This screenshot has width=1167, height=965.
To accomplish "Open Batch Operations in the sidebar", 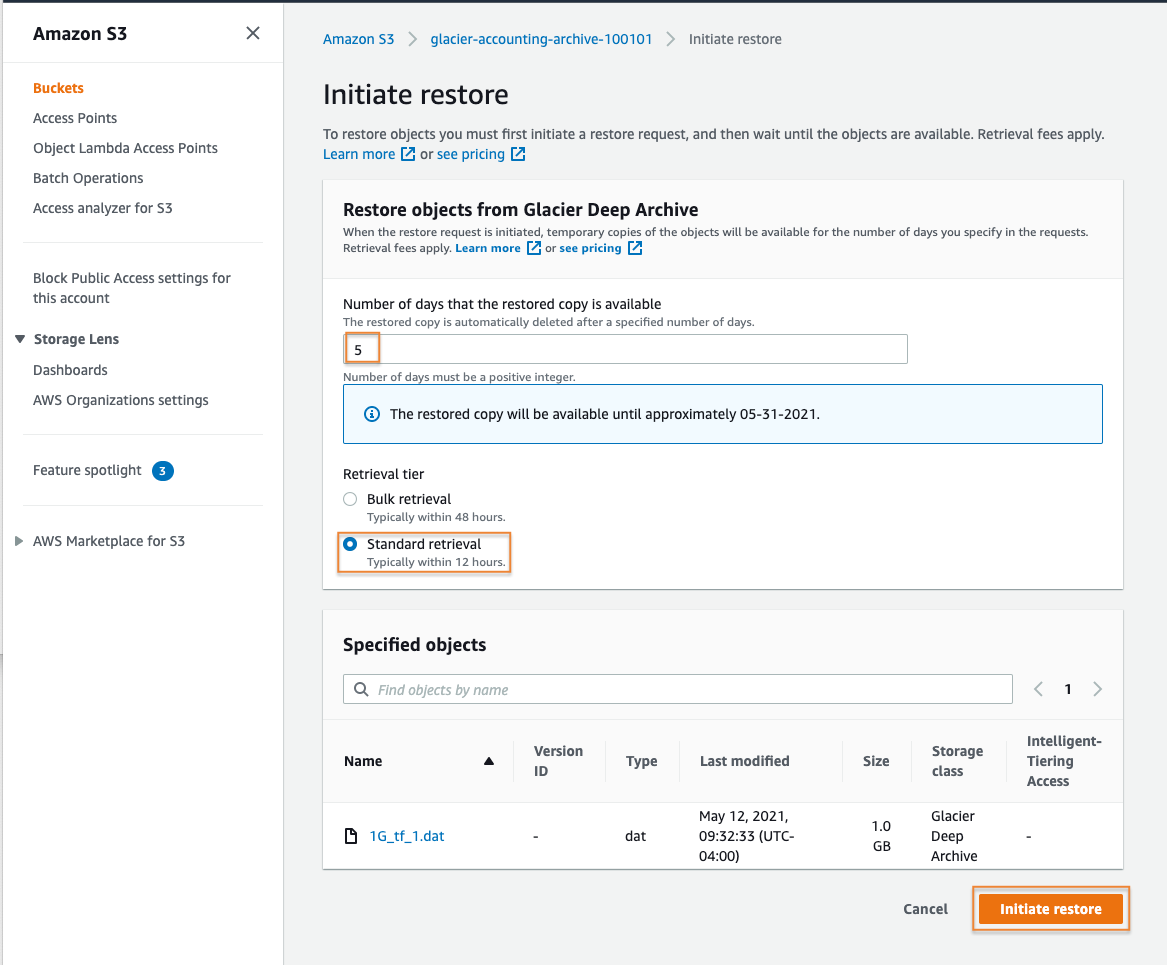I will click(x=88, y=179).
